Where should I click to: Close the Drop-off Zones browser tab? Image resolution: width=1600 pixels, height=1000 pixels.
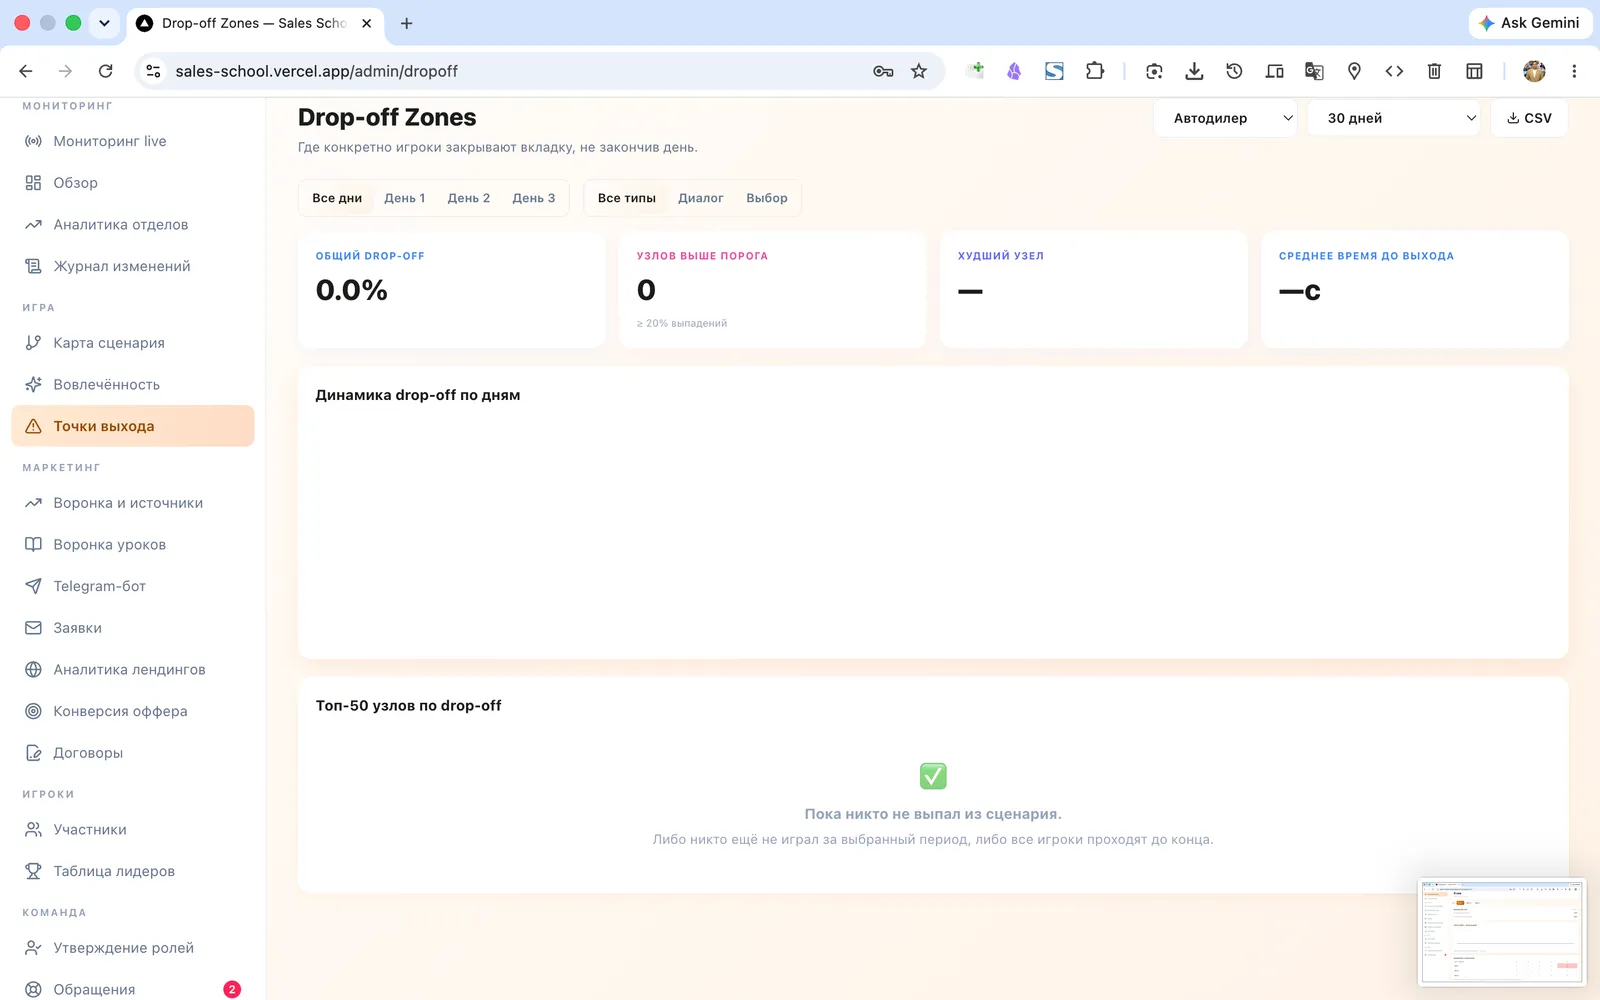[367, 23]
